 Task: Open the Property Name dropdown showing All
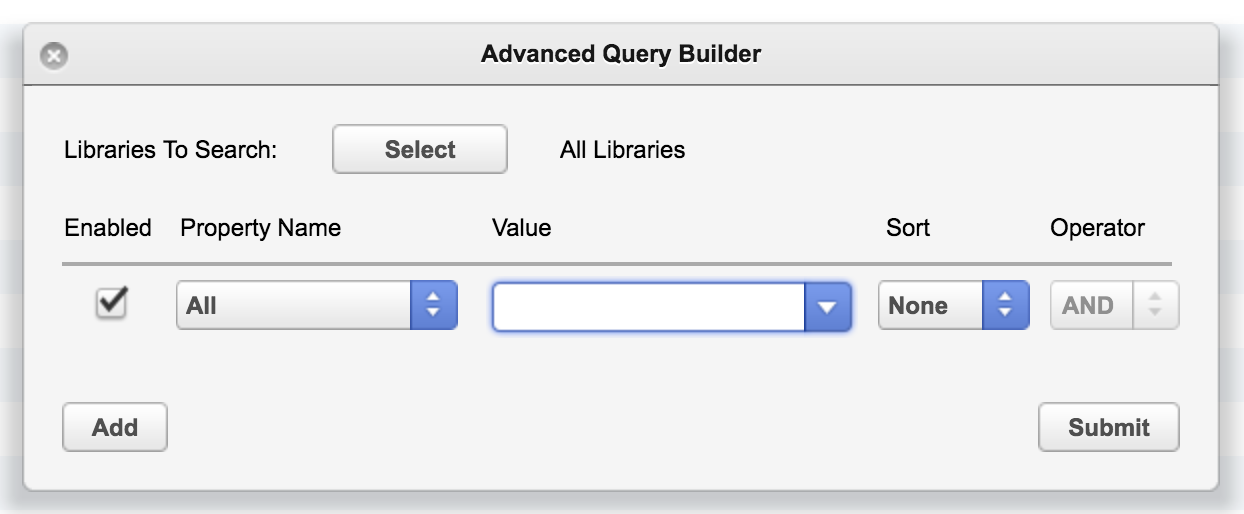coord(317,306)
